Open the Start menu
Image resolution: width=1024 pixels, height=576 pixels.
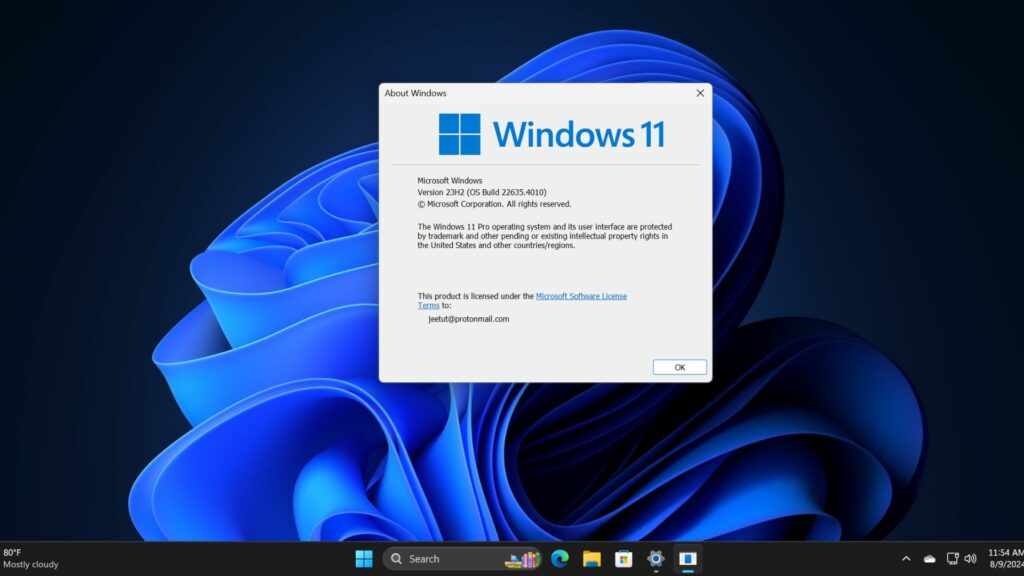[362, 558]
